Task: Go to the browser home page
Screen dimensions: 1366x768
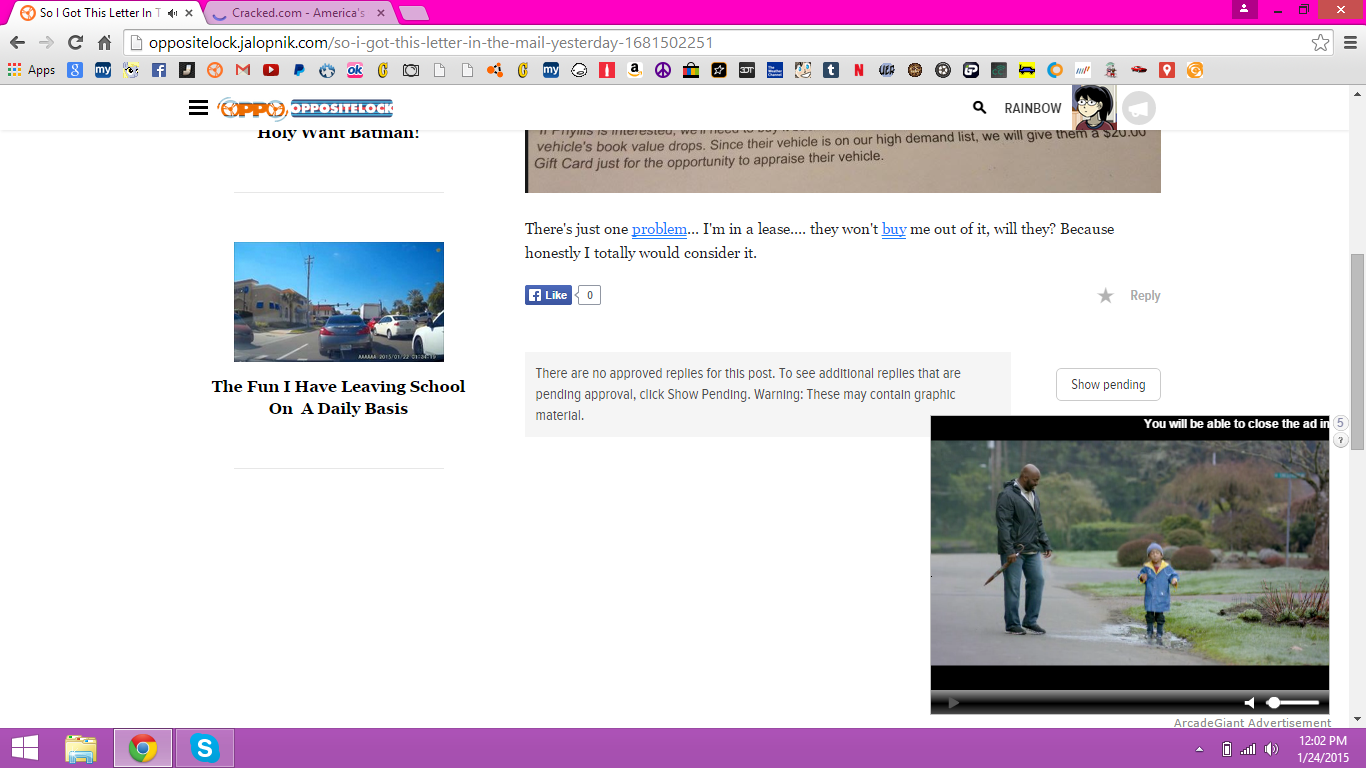Action: point(104,43)
